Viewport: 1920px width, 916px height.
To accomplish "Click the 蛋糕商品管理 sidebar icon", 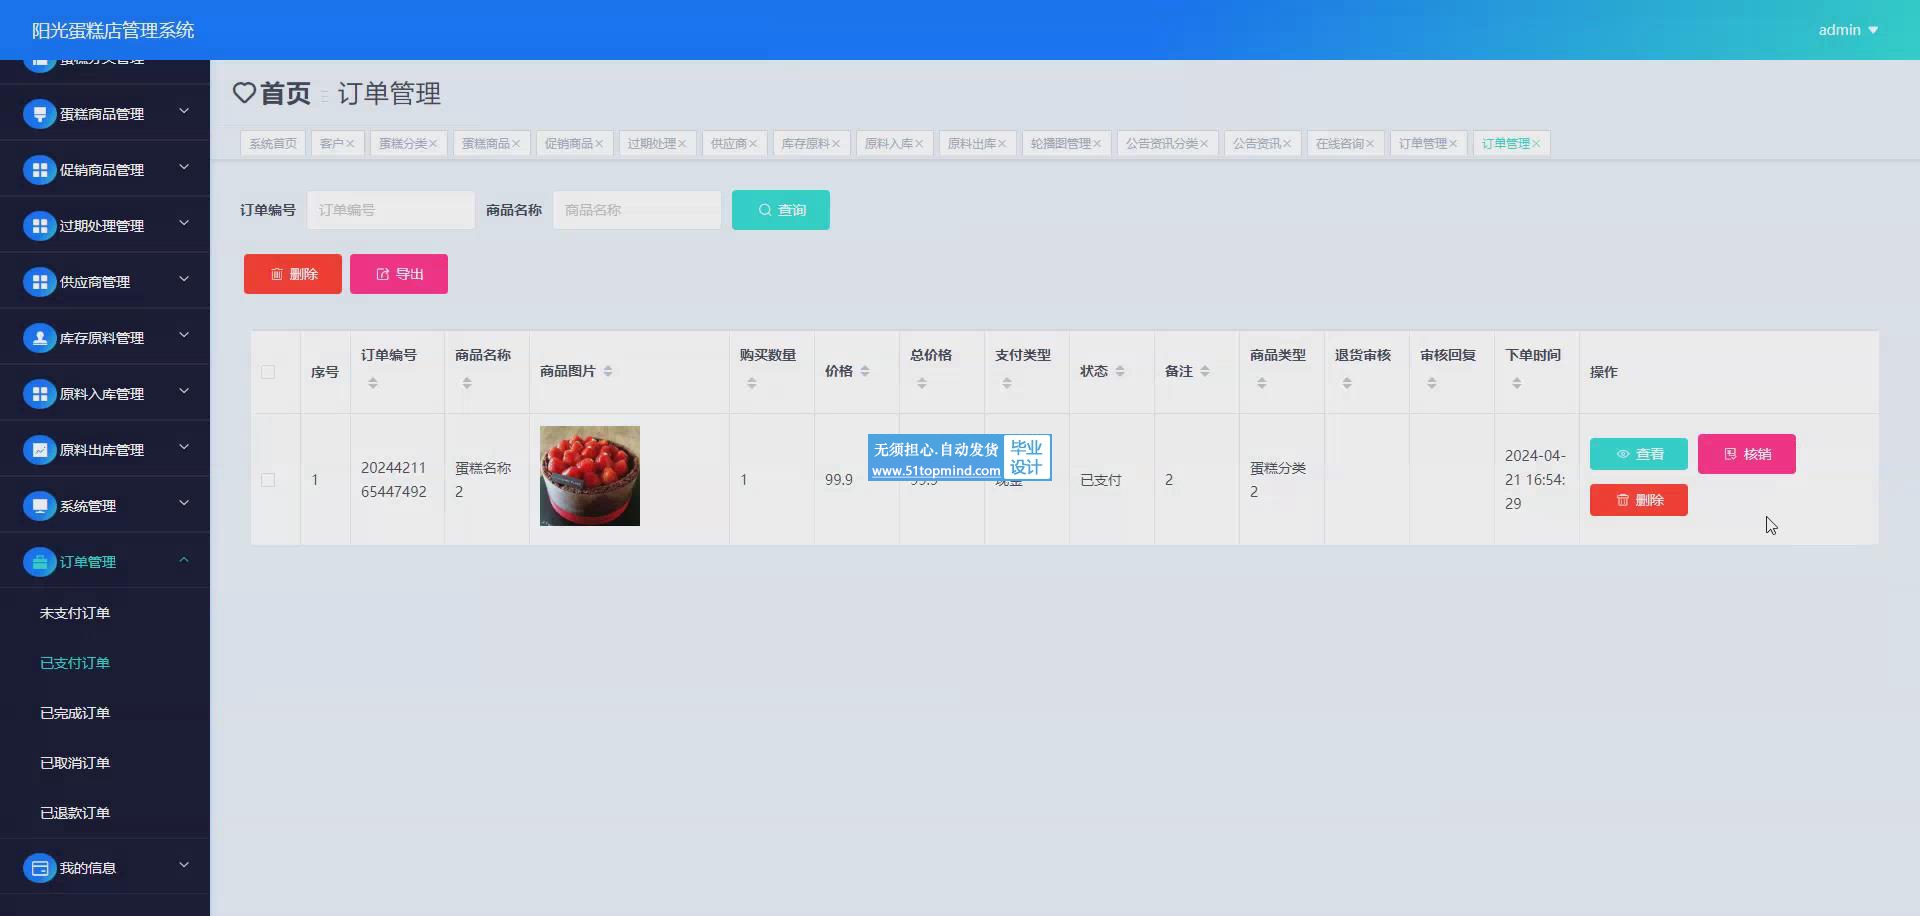I will [x=39, y=114].
